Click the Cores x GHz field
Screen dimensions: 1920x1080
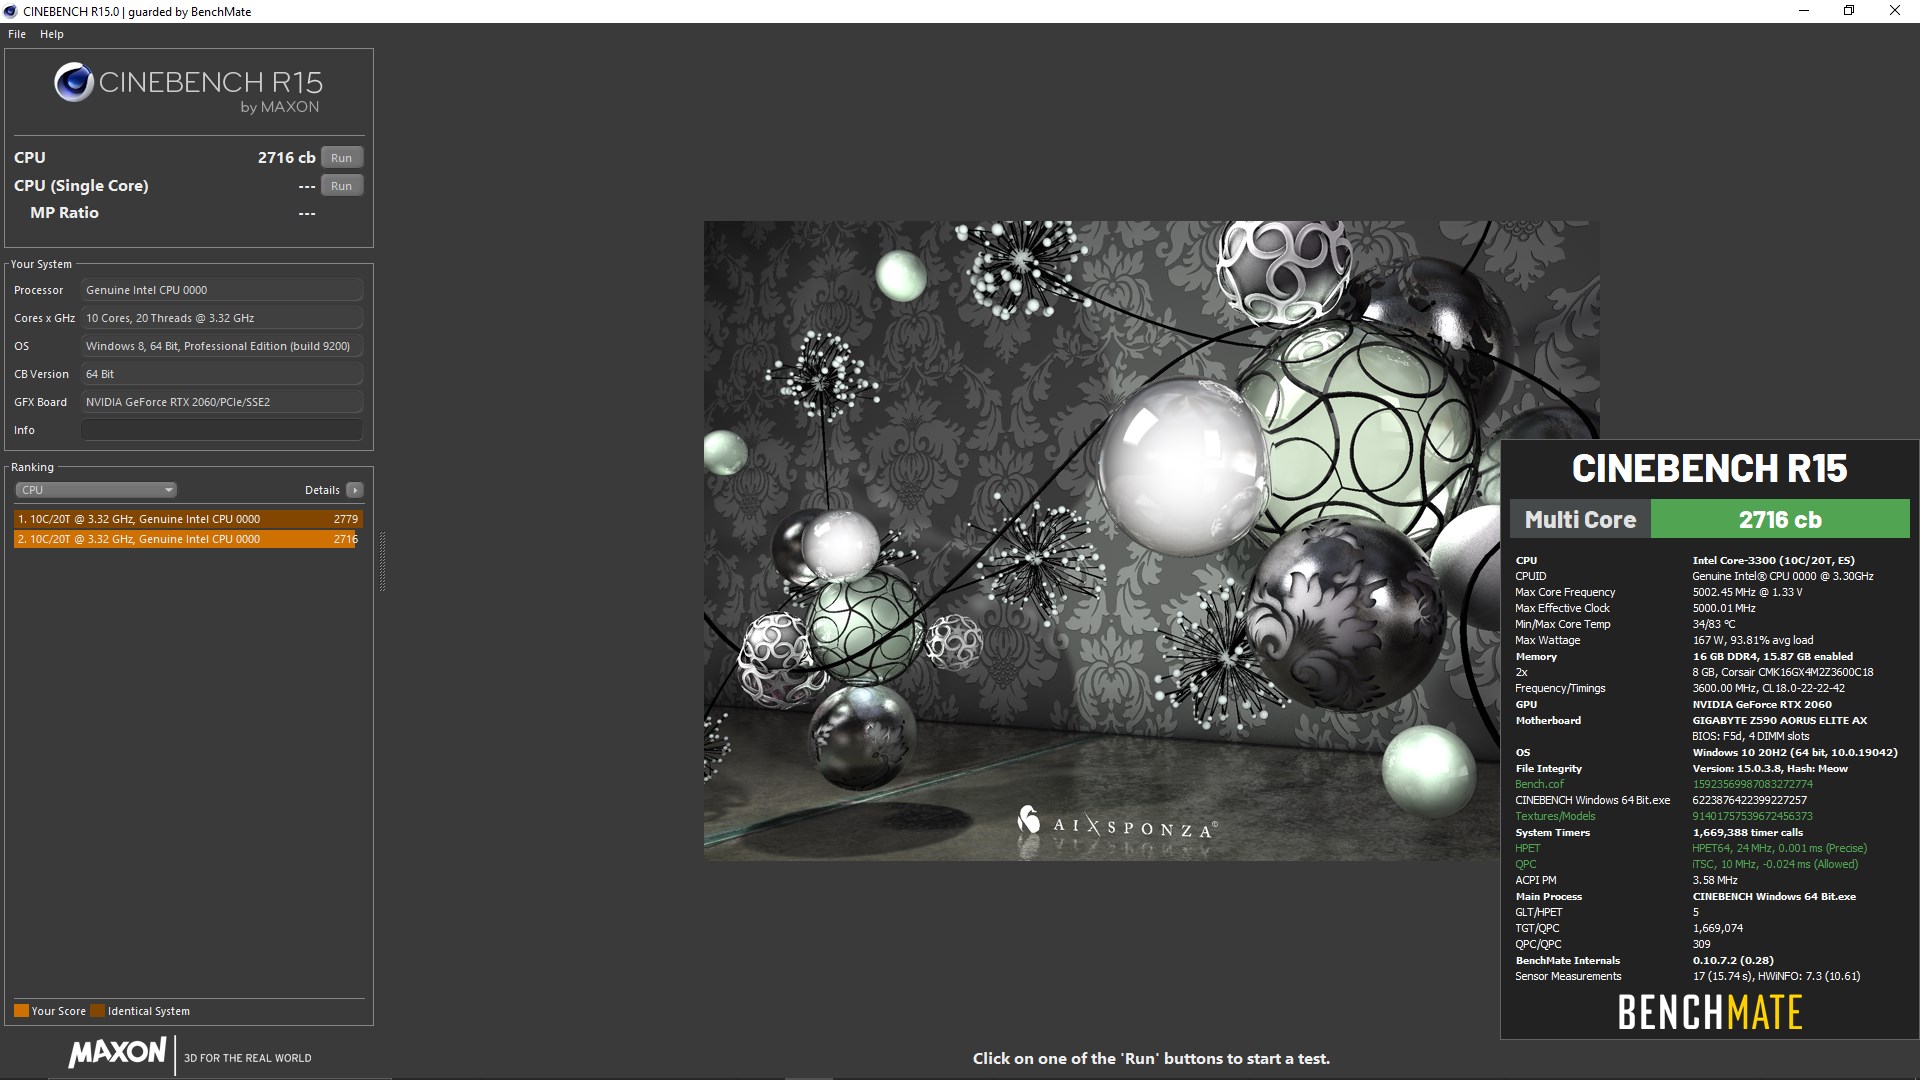(x=222, y=318)
